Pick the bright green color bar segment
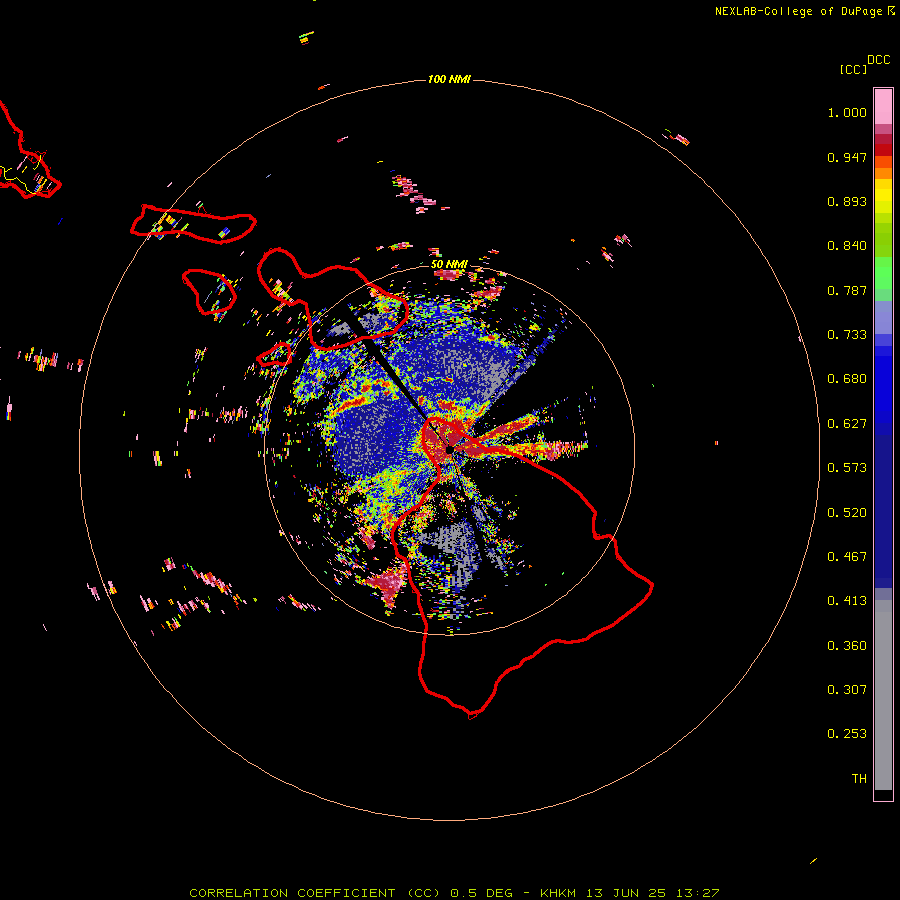Image resolution: width=900 pixels, height=900 pixels. pyautogui.click(x=883, y=273)
